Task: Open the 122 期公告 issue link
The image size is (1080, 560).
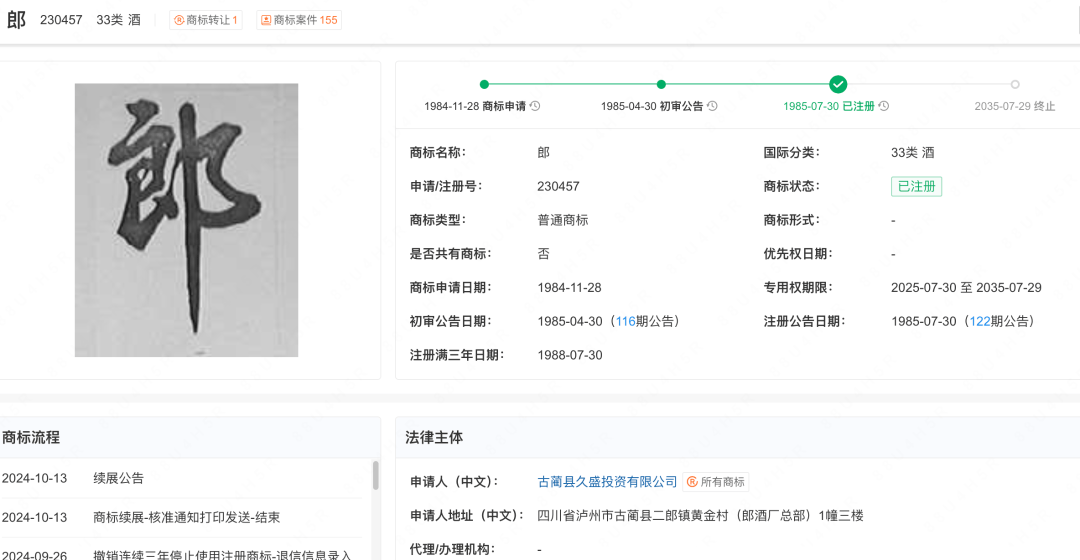Action: (979, 321)
